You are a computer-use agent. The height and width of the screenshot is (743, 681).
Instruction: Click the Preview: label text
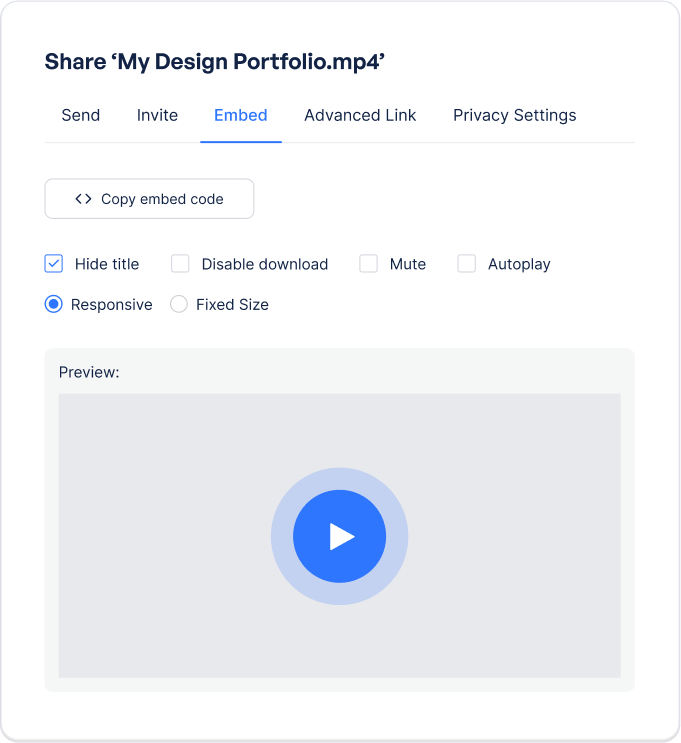click(x=89, y=372)
